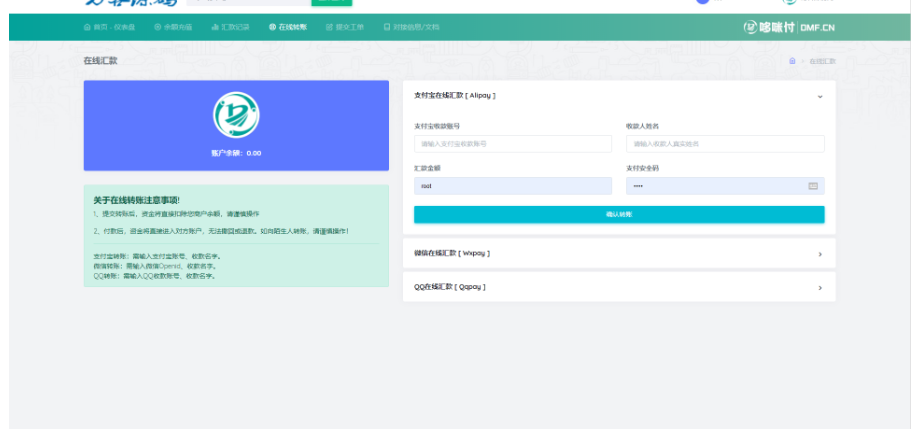Open 对接信息/文档 nav item
The image size is (912, 429).
pos(411,27)
